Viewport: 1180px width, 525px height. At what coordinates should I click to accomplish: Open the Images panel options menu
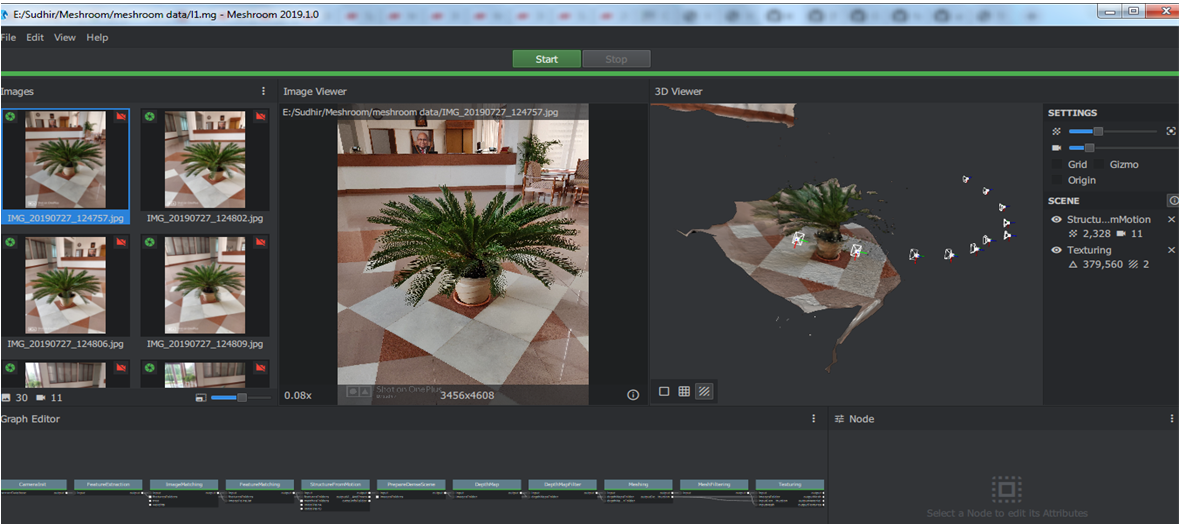263,91
